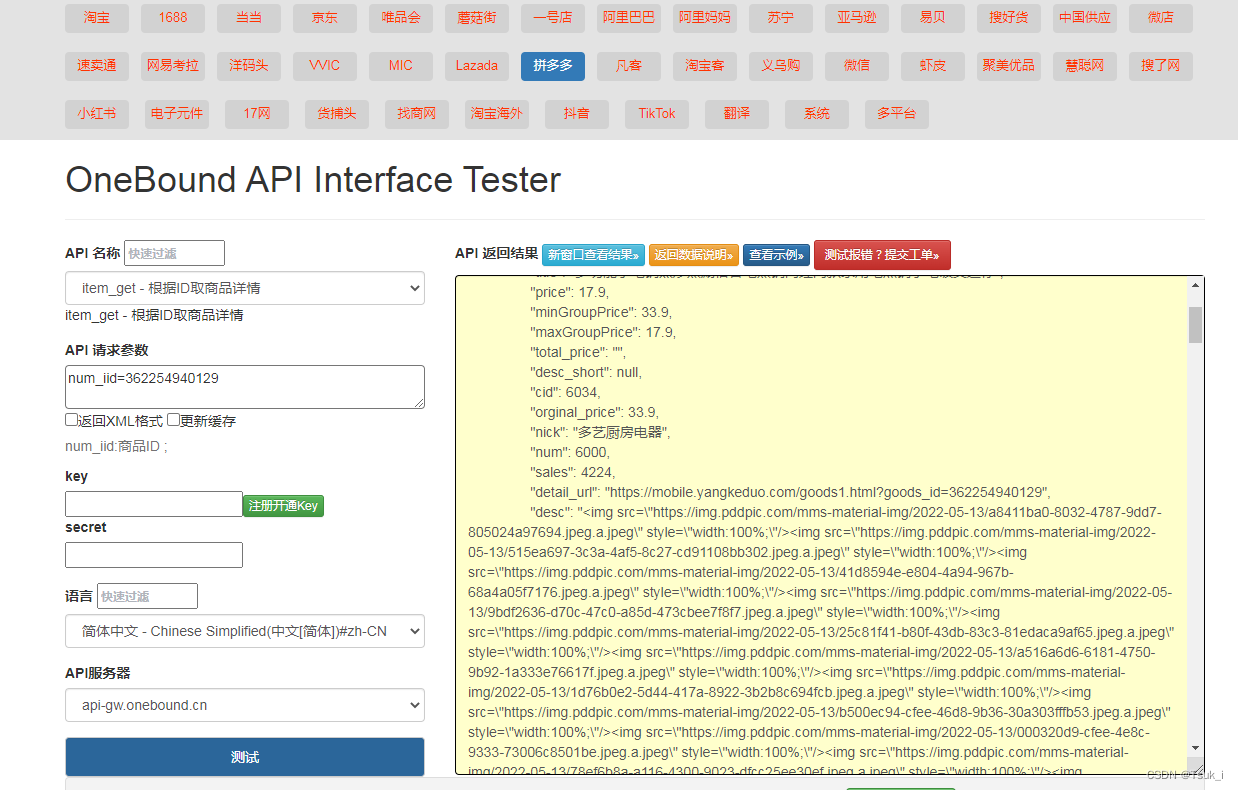Select the 搜好货 platform tab
The image size is (1238, 790).
pos(1009,18)
